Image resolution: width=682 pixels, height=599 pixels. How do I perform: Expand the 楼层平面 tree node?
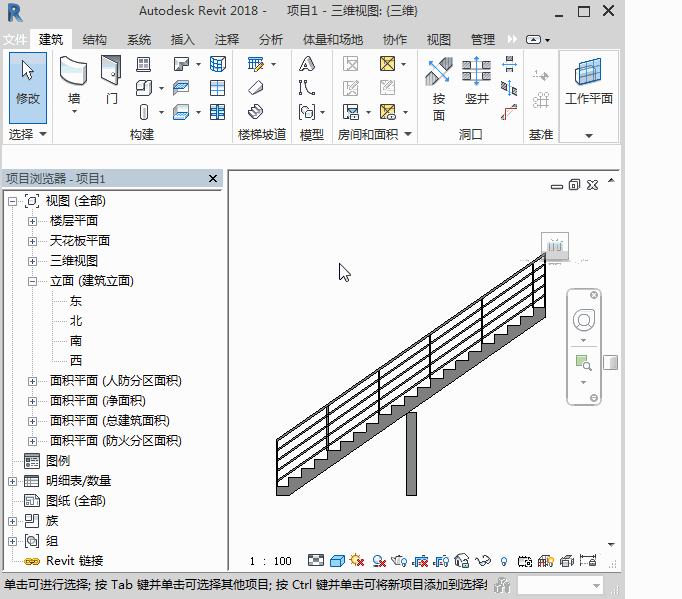click(x=32, y=221)
